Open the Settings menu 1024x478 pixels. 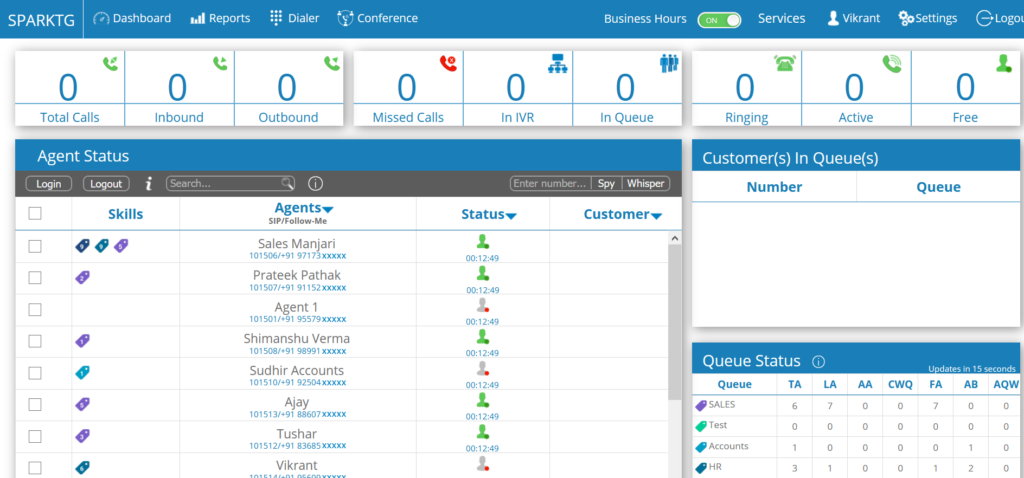pos(928,19)
